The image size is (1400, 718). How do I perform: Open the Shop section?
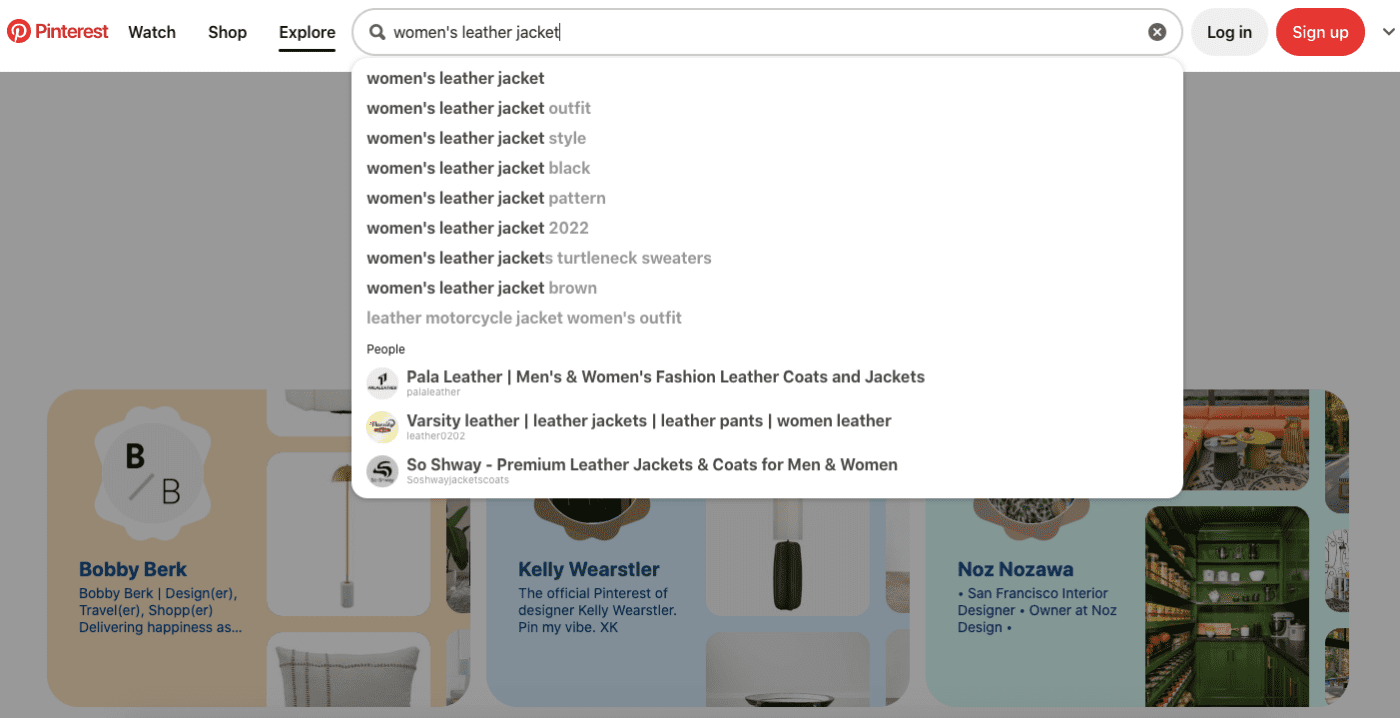pos(227,31)
